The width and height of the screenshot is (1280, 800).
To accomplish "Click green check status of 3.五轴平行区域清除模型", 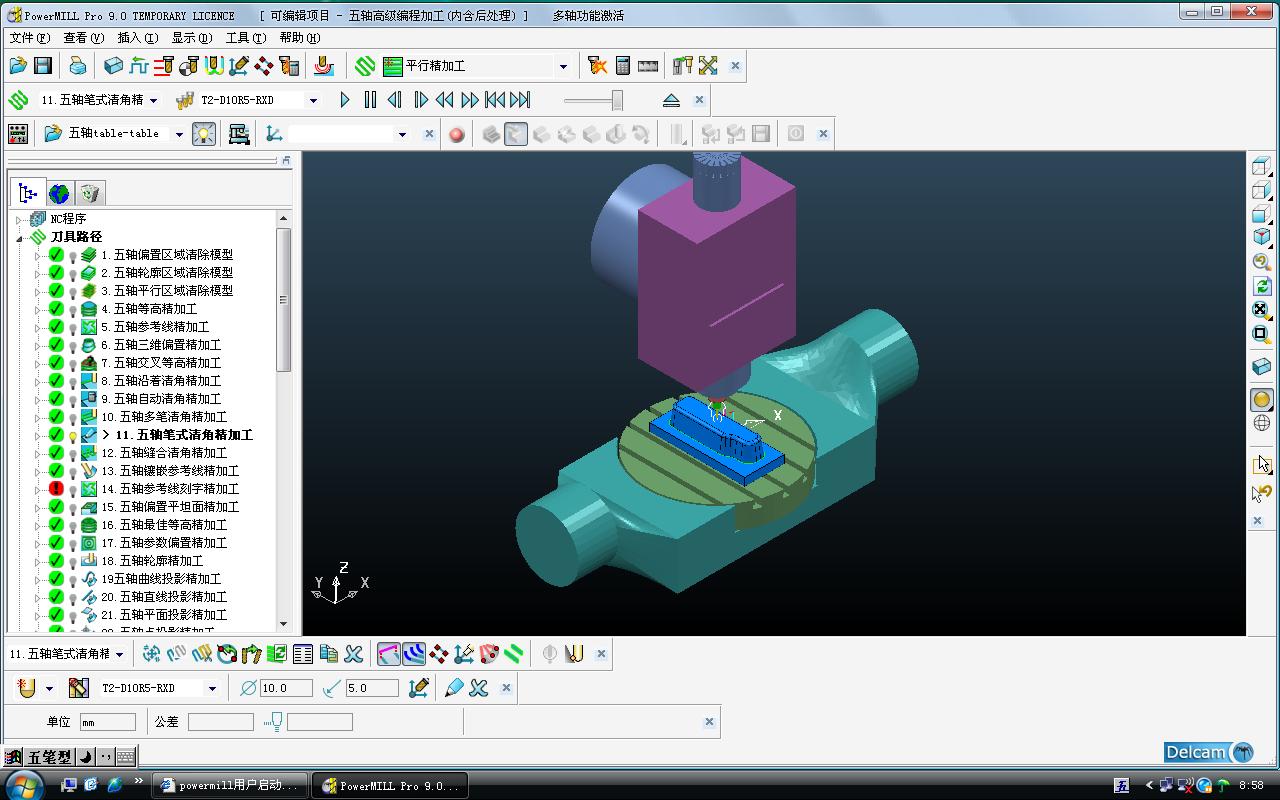I will click(56, 291).
